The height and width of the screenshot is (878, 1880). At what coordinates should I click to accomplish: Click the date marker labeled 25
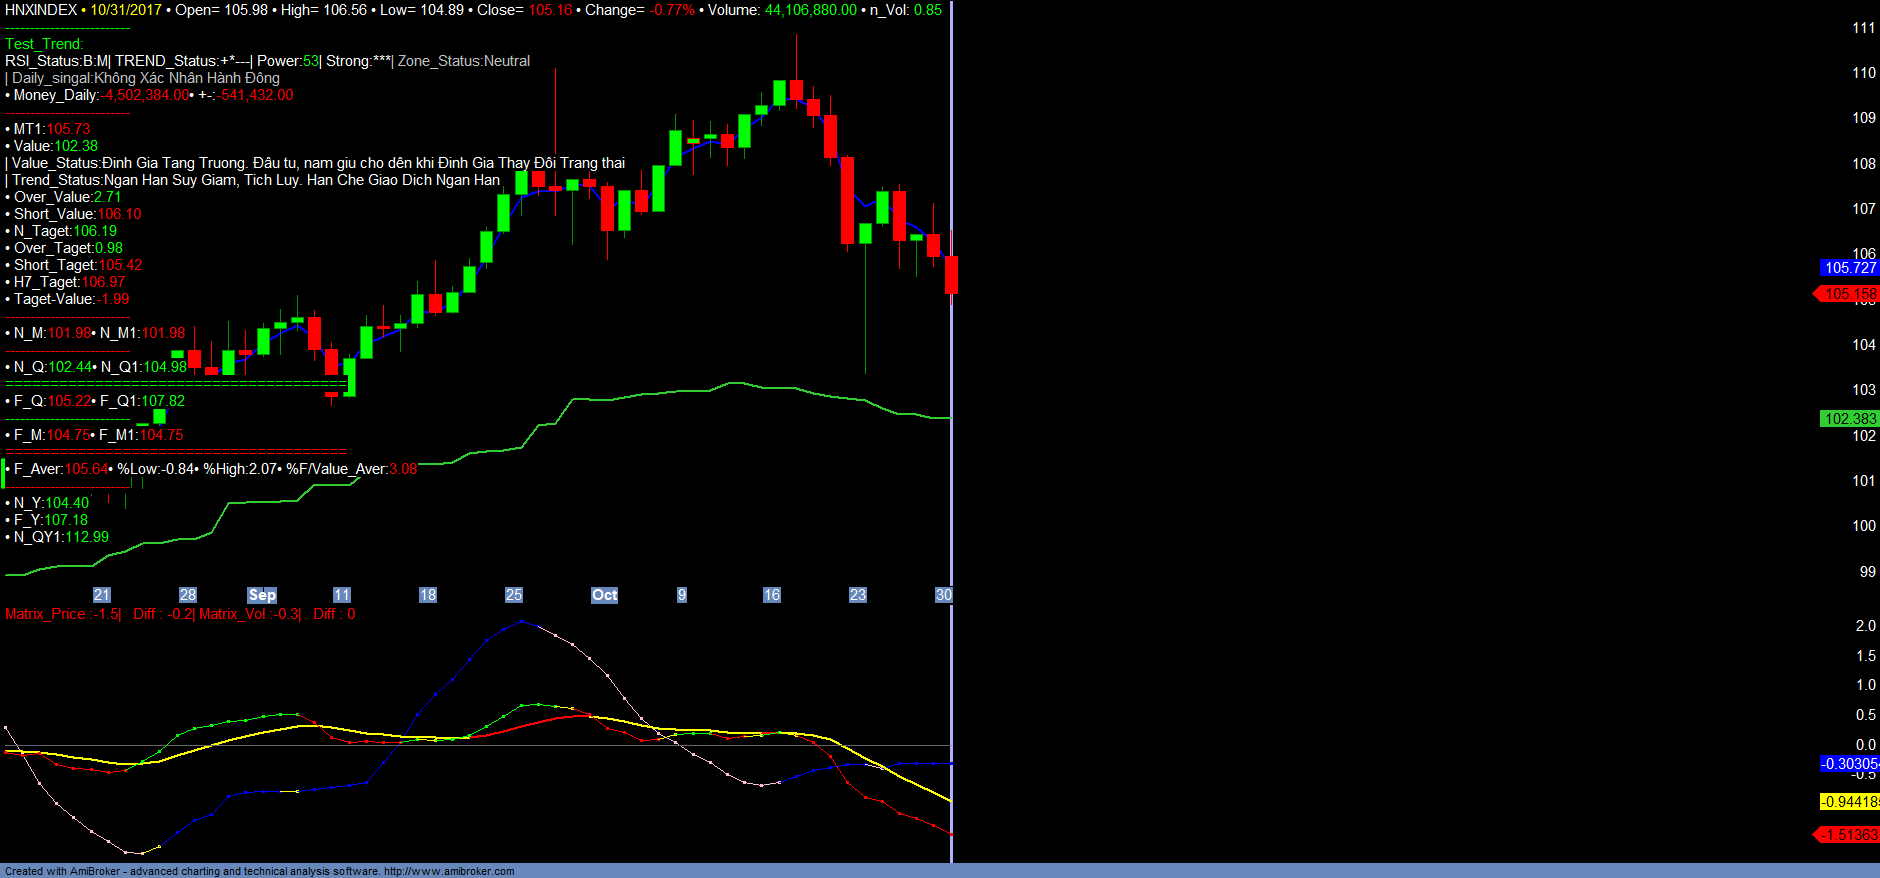click(x=513, y=595)
